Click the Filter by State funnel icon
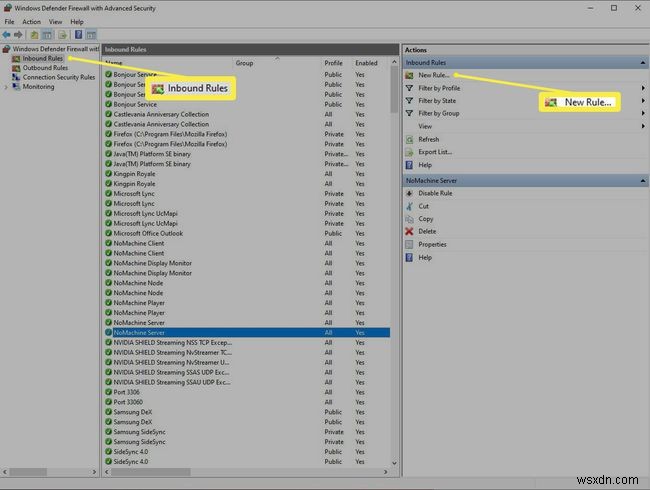 [409, 101]
